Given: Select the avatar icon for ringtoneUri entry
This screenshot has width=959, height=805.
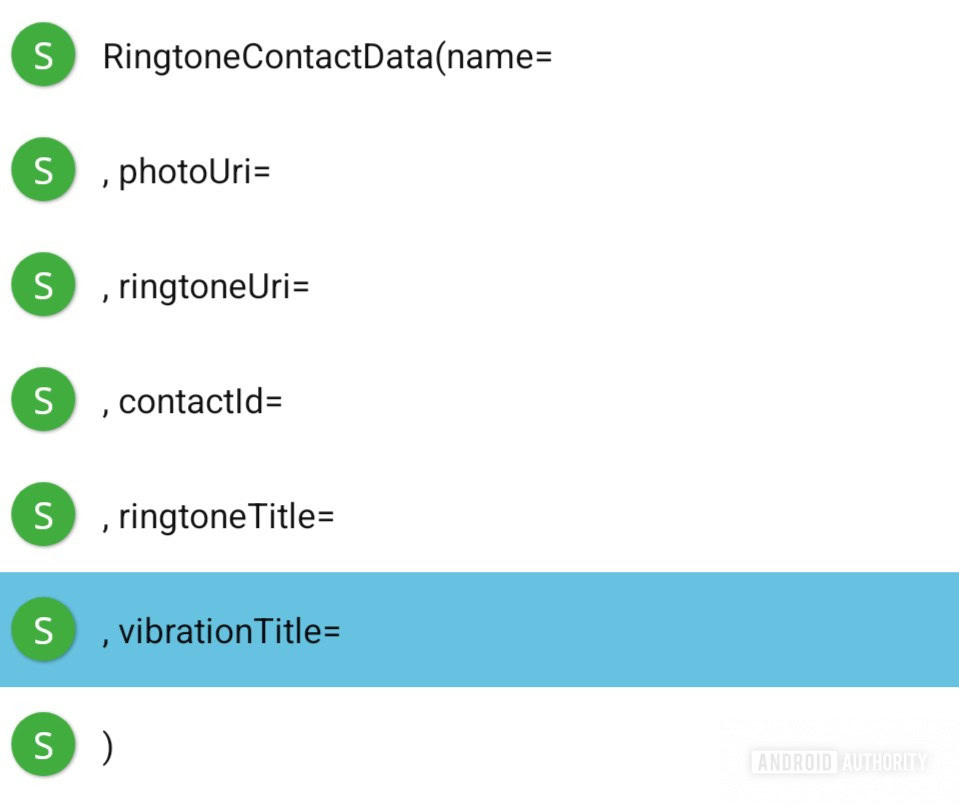Looking at the screenshot, I should 43,286.
